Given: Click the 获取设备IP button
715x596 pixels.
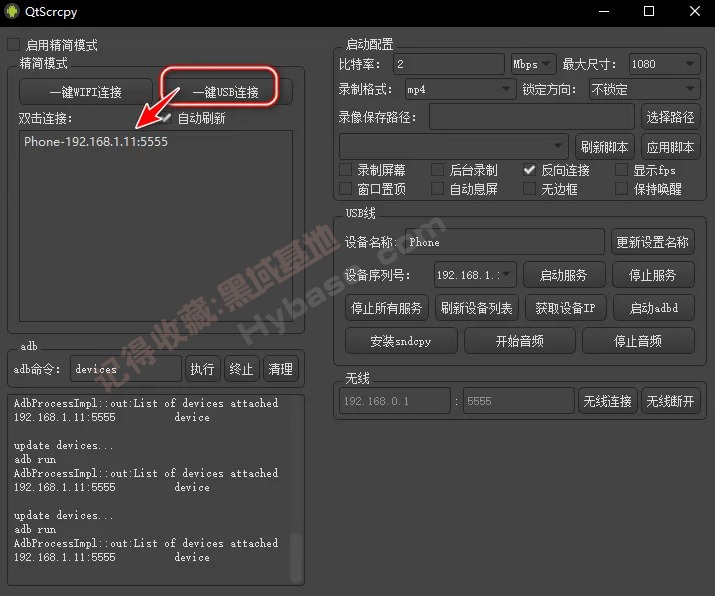Looking at the screenshot, I should pos(565,308).
